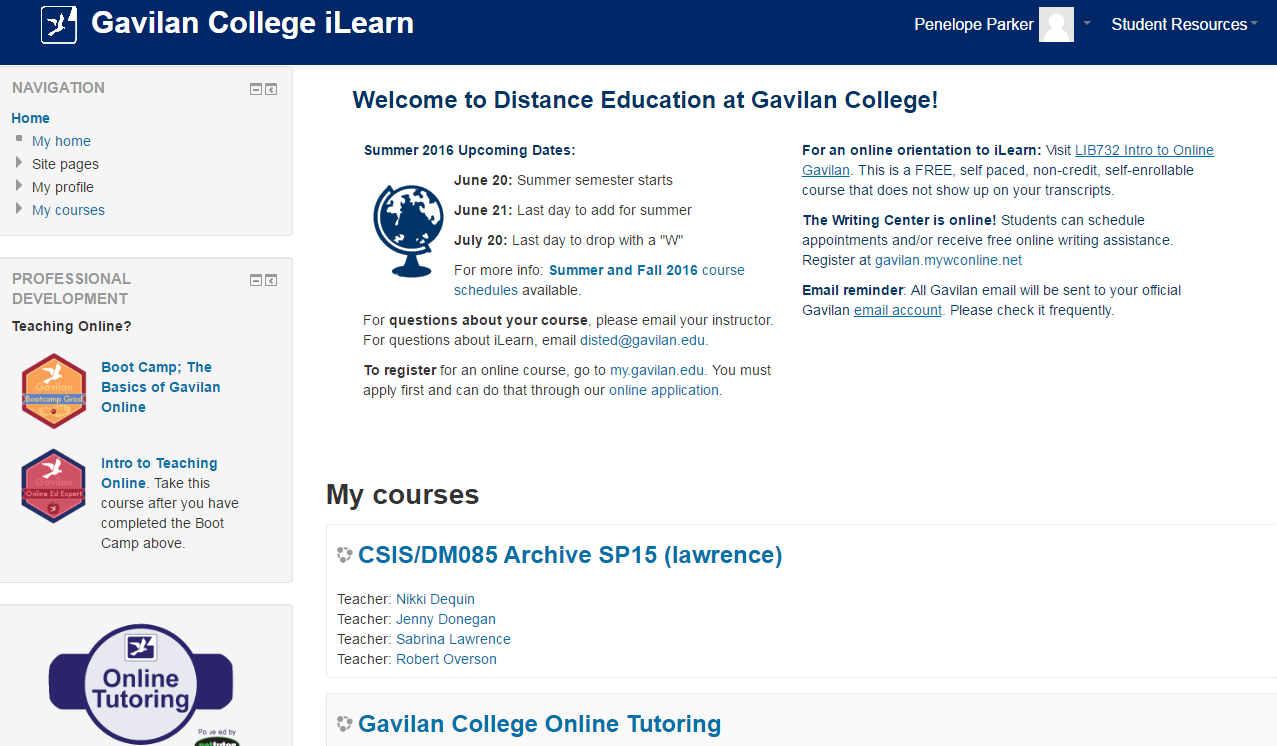Dock the Professional Development block to the side
Viewport: 1277px width, 746px height.
(x=271, y=280)
